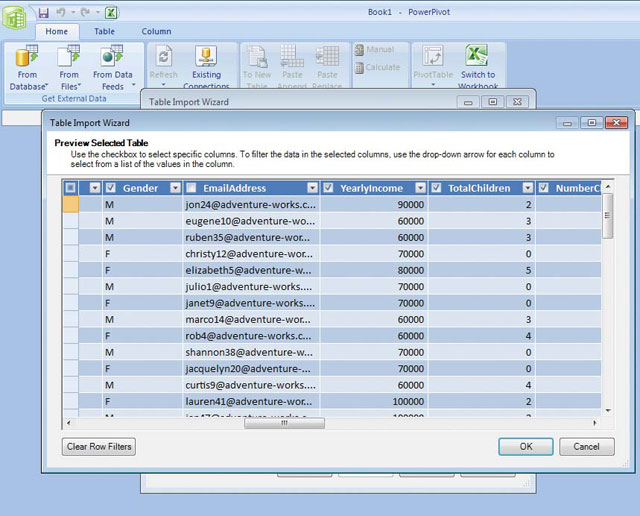Open the From Database import menu
This screenshot has width=640, height=516.
coord(28,68)
